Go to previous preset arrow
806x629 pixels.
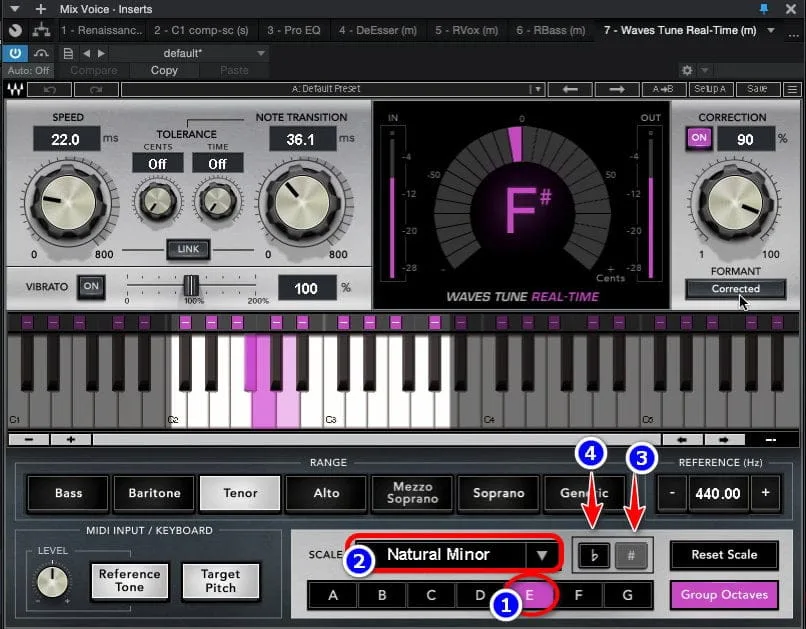click(x=86, y=53)
